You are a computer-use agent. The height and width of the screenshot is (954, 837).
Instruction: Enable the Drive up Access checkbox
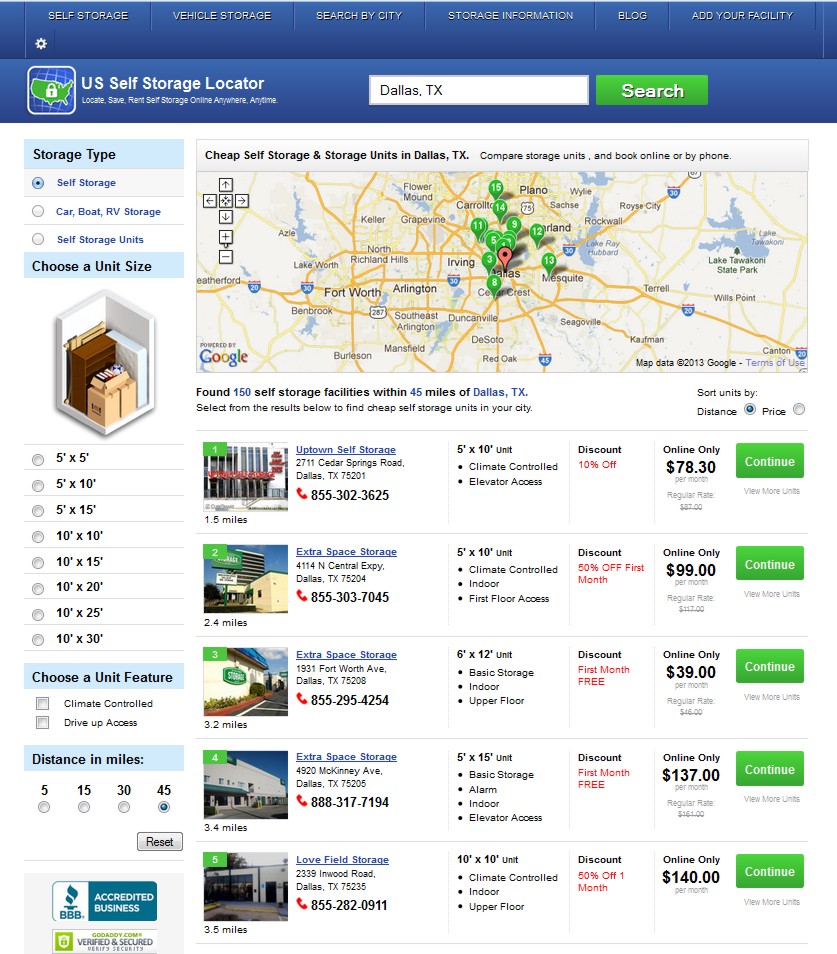pyautogui.click(x=43, y=722)
